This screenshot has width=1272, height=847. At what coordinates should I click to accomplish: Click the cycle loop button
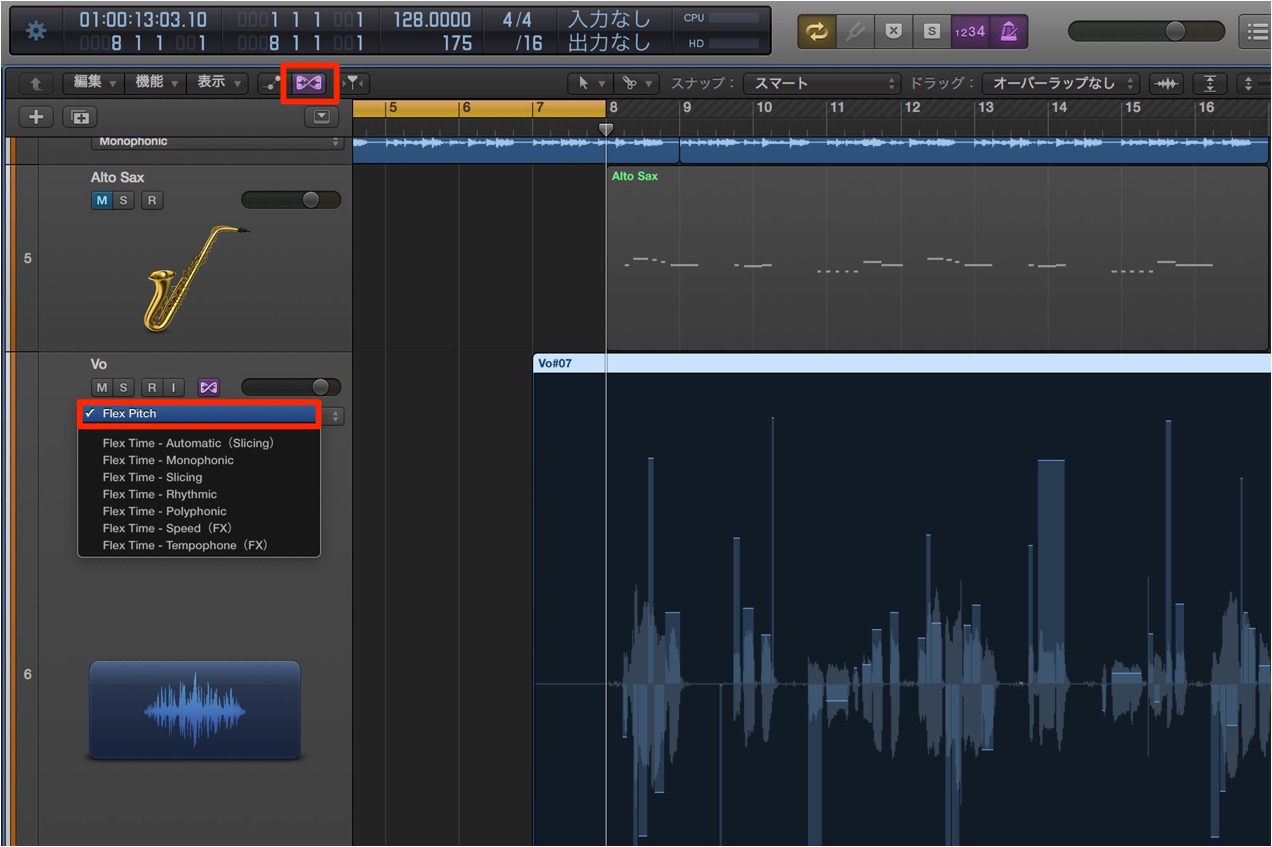coord(818,31)
